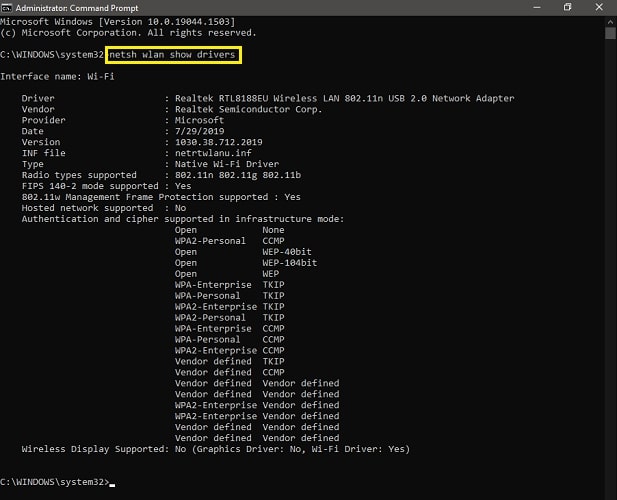
Task: Click the Microsoft Corporation copyright line
Action: 128,33
